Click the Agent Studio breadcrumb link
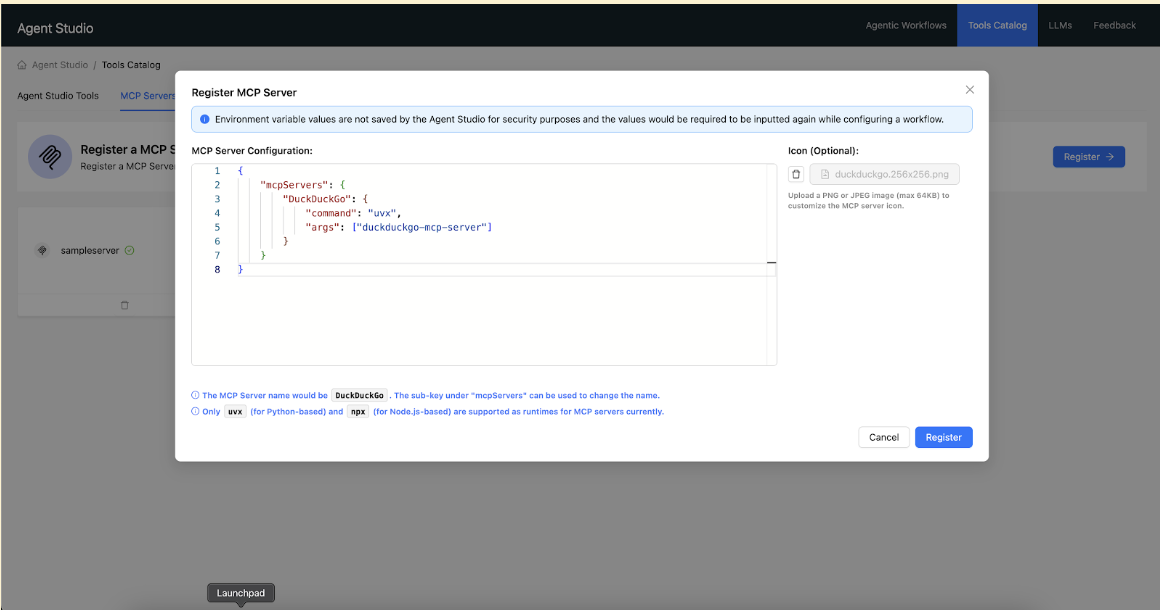This screenshot has width=1160, height=610. [60, 65]
